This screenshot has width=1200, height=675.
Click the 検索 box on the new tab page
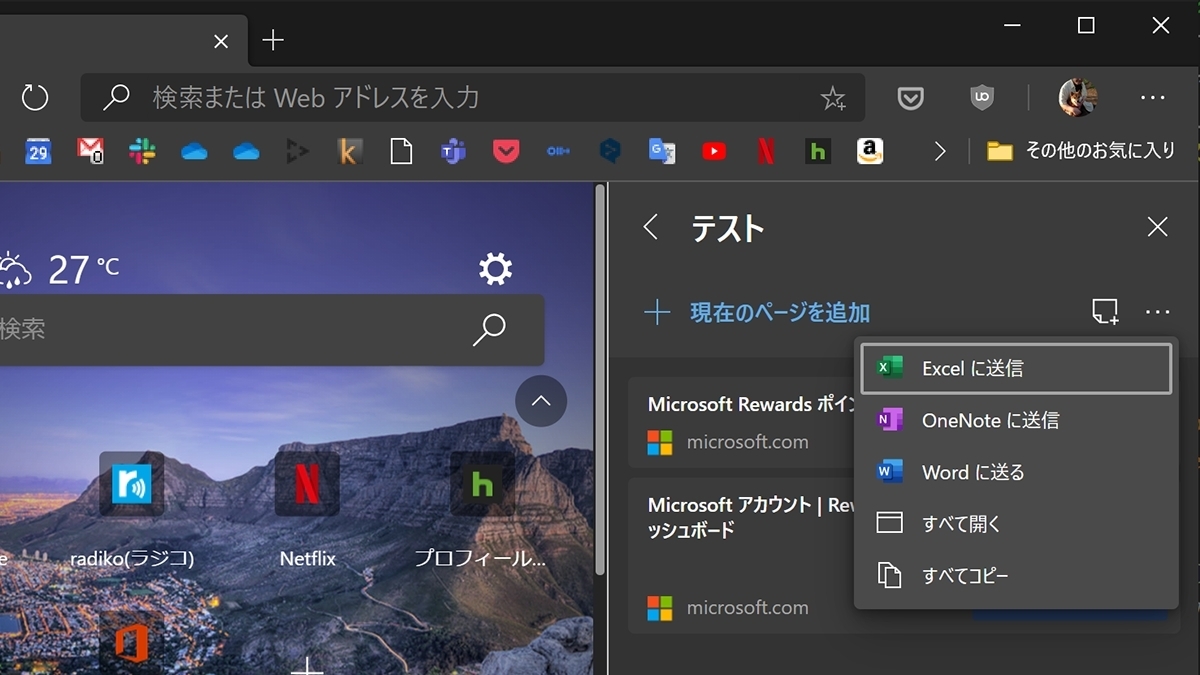(272, 329)
